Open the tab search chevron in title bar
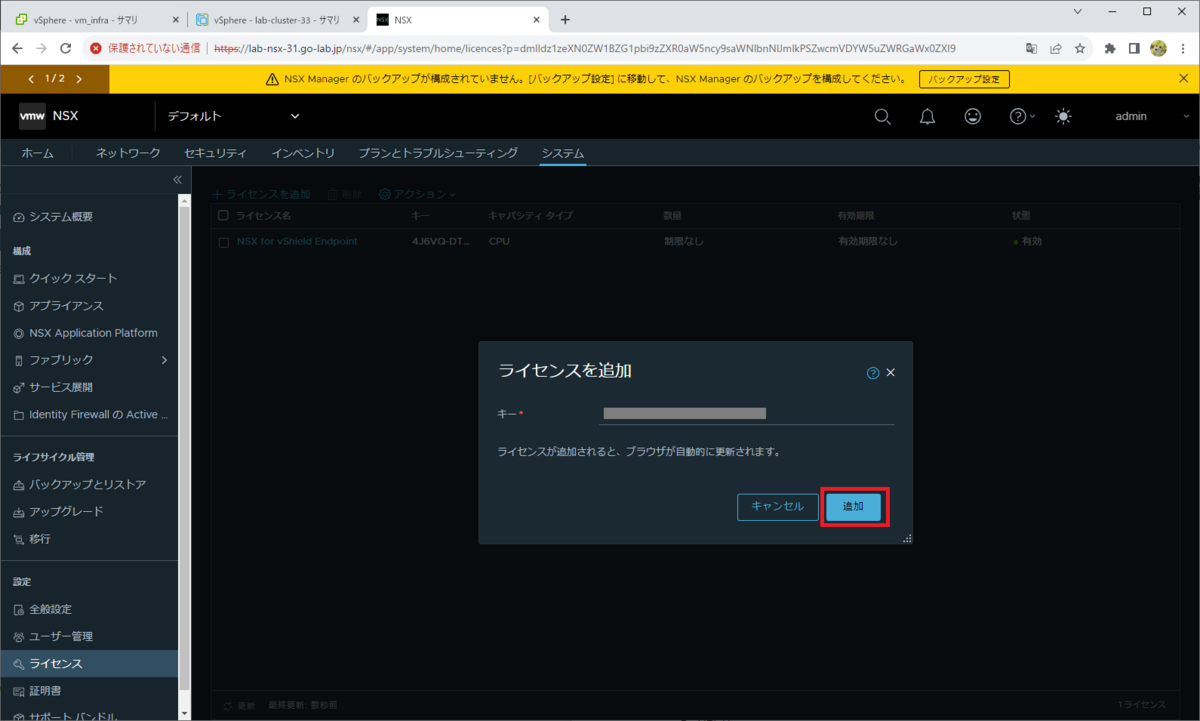This screenshot has width=1200, height=721. tap(1077, 11)
